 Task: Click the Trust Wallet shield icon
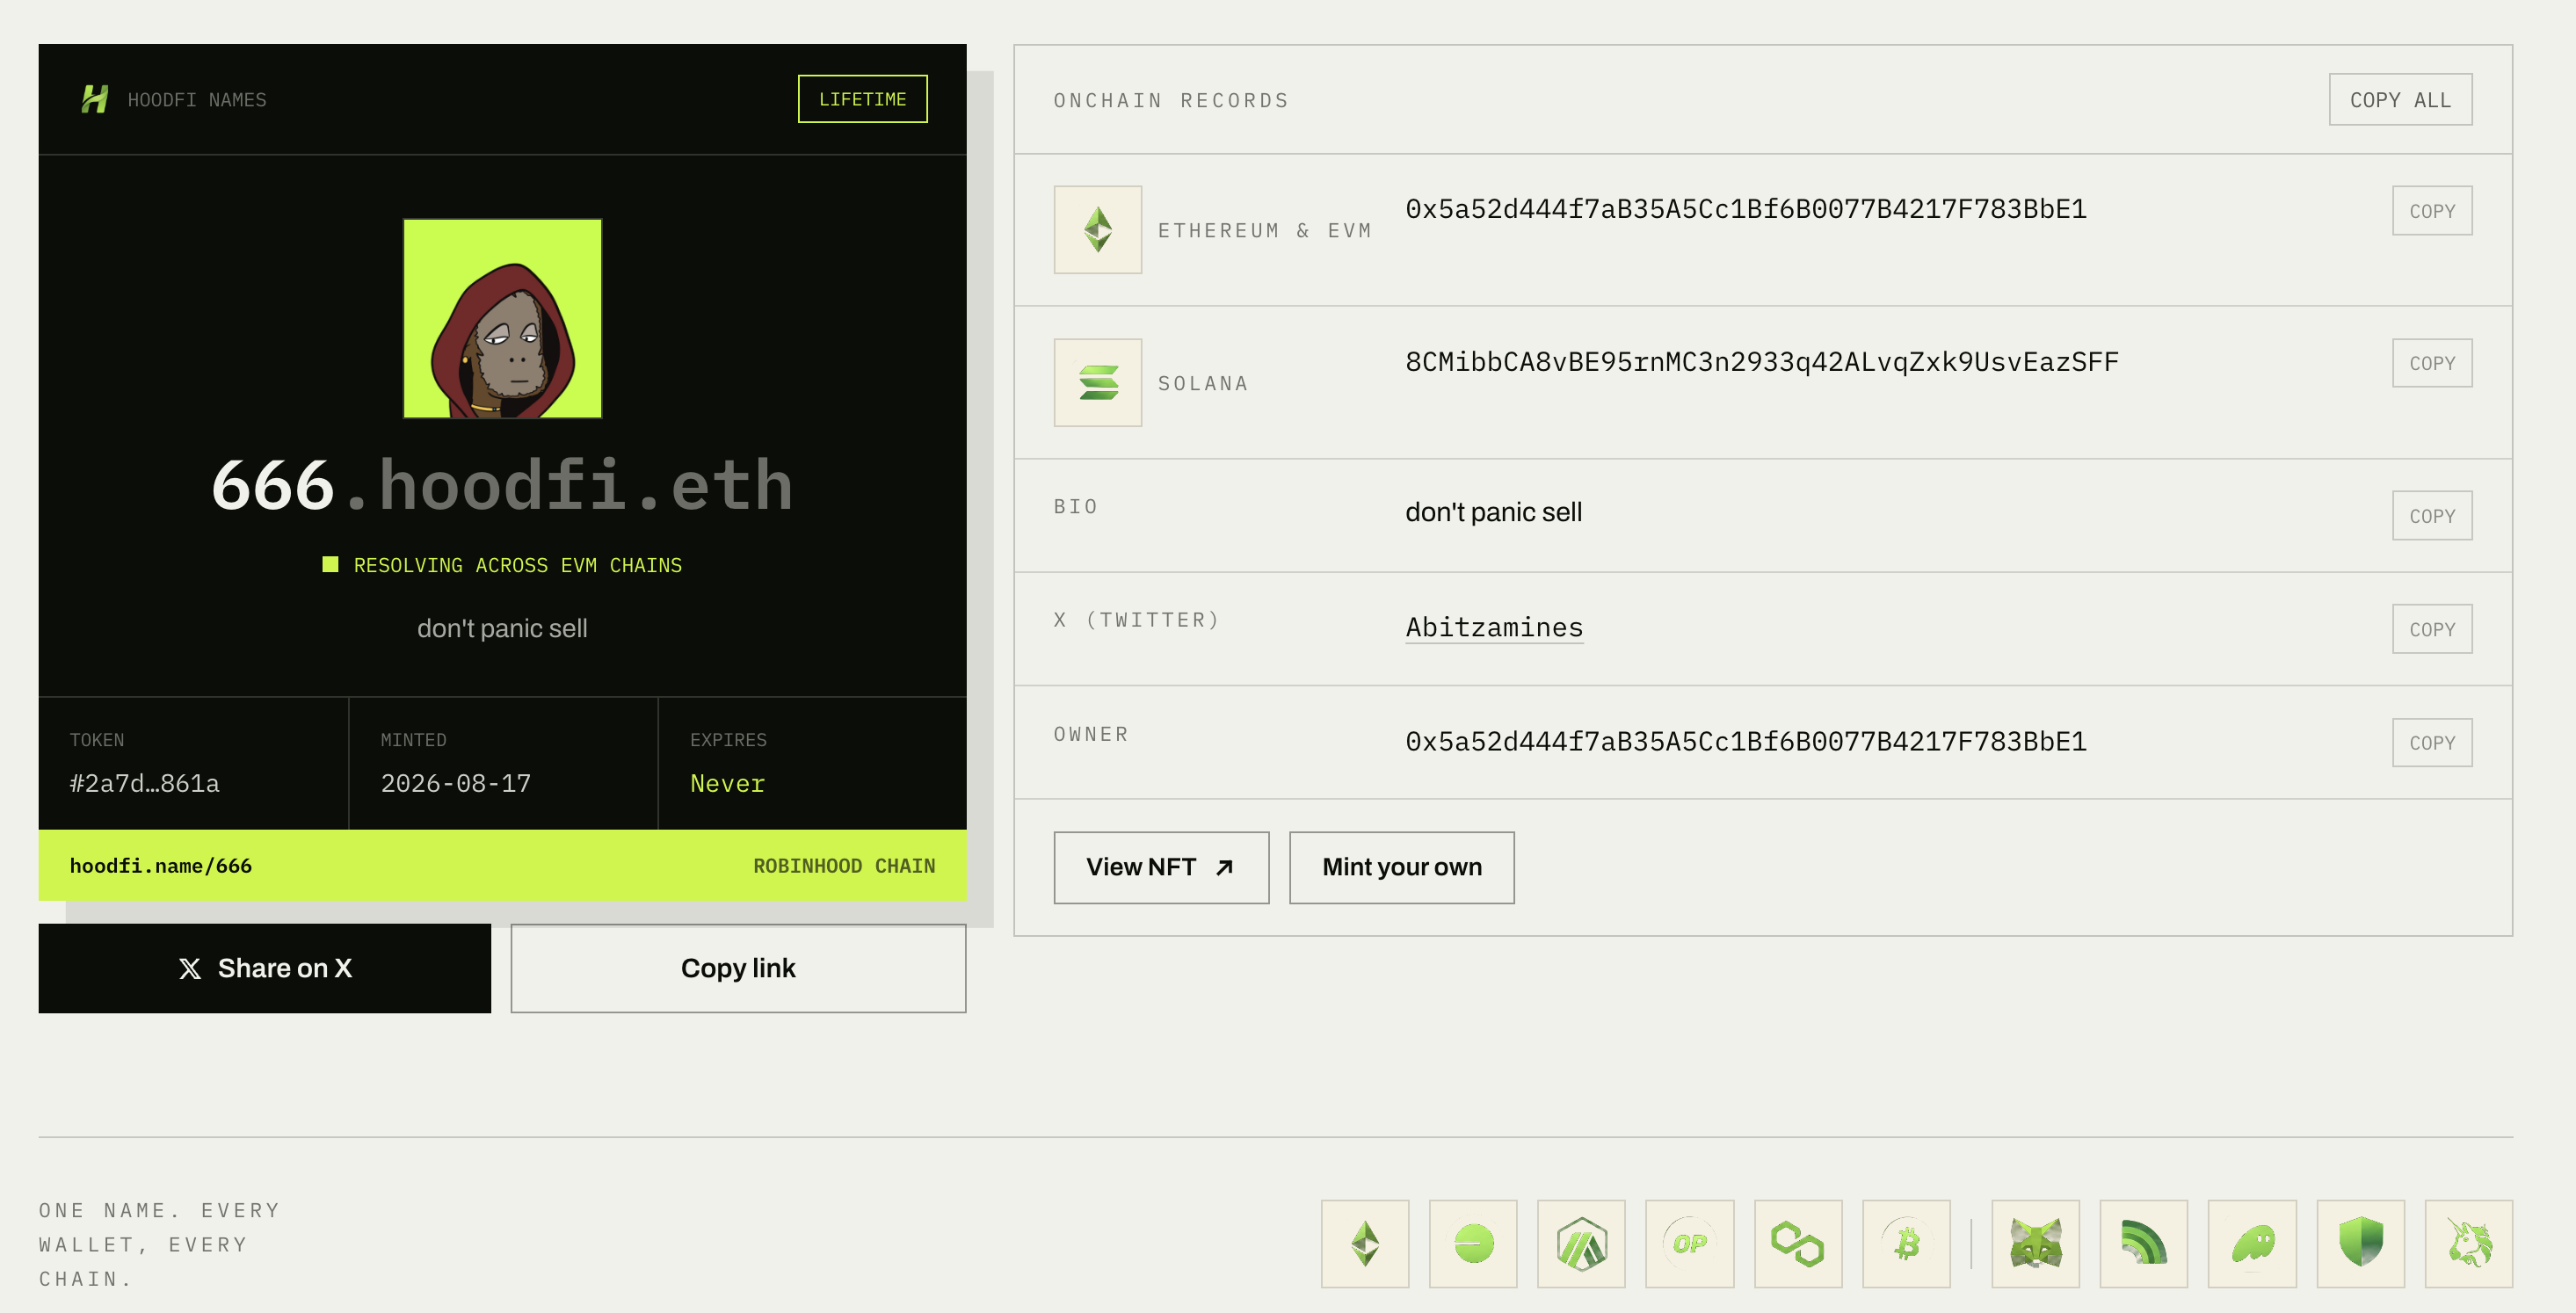click(x=2361, y=1243)
